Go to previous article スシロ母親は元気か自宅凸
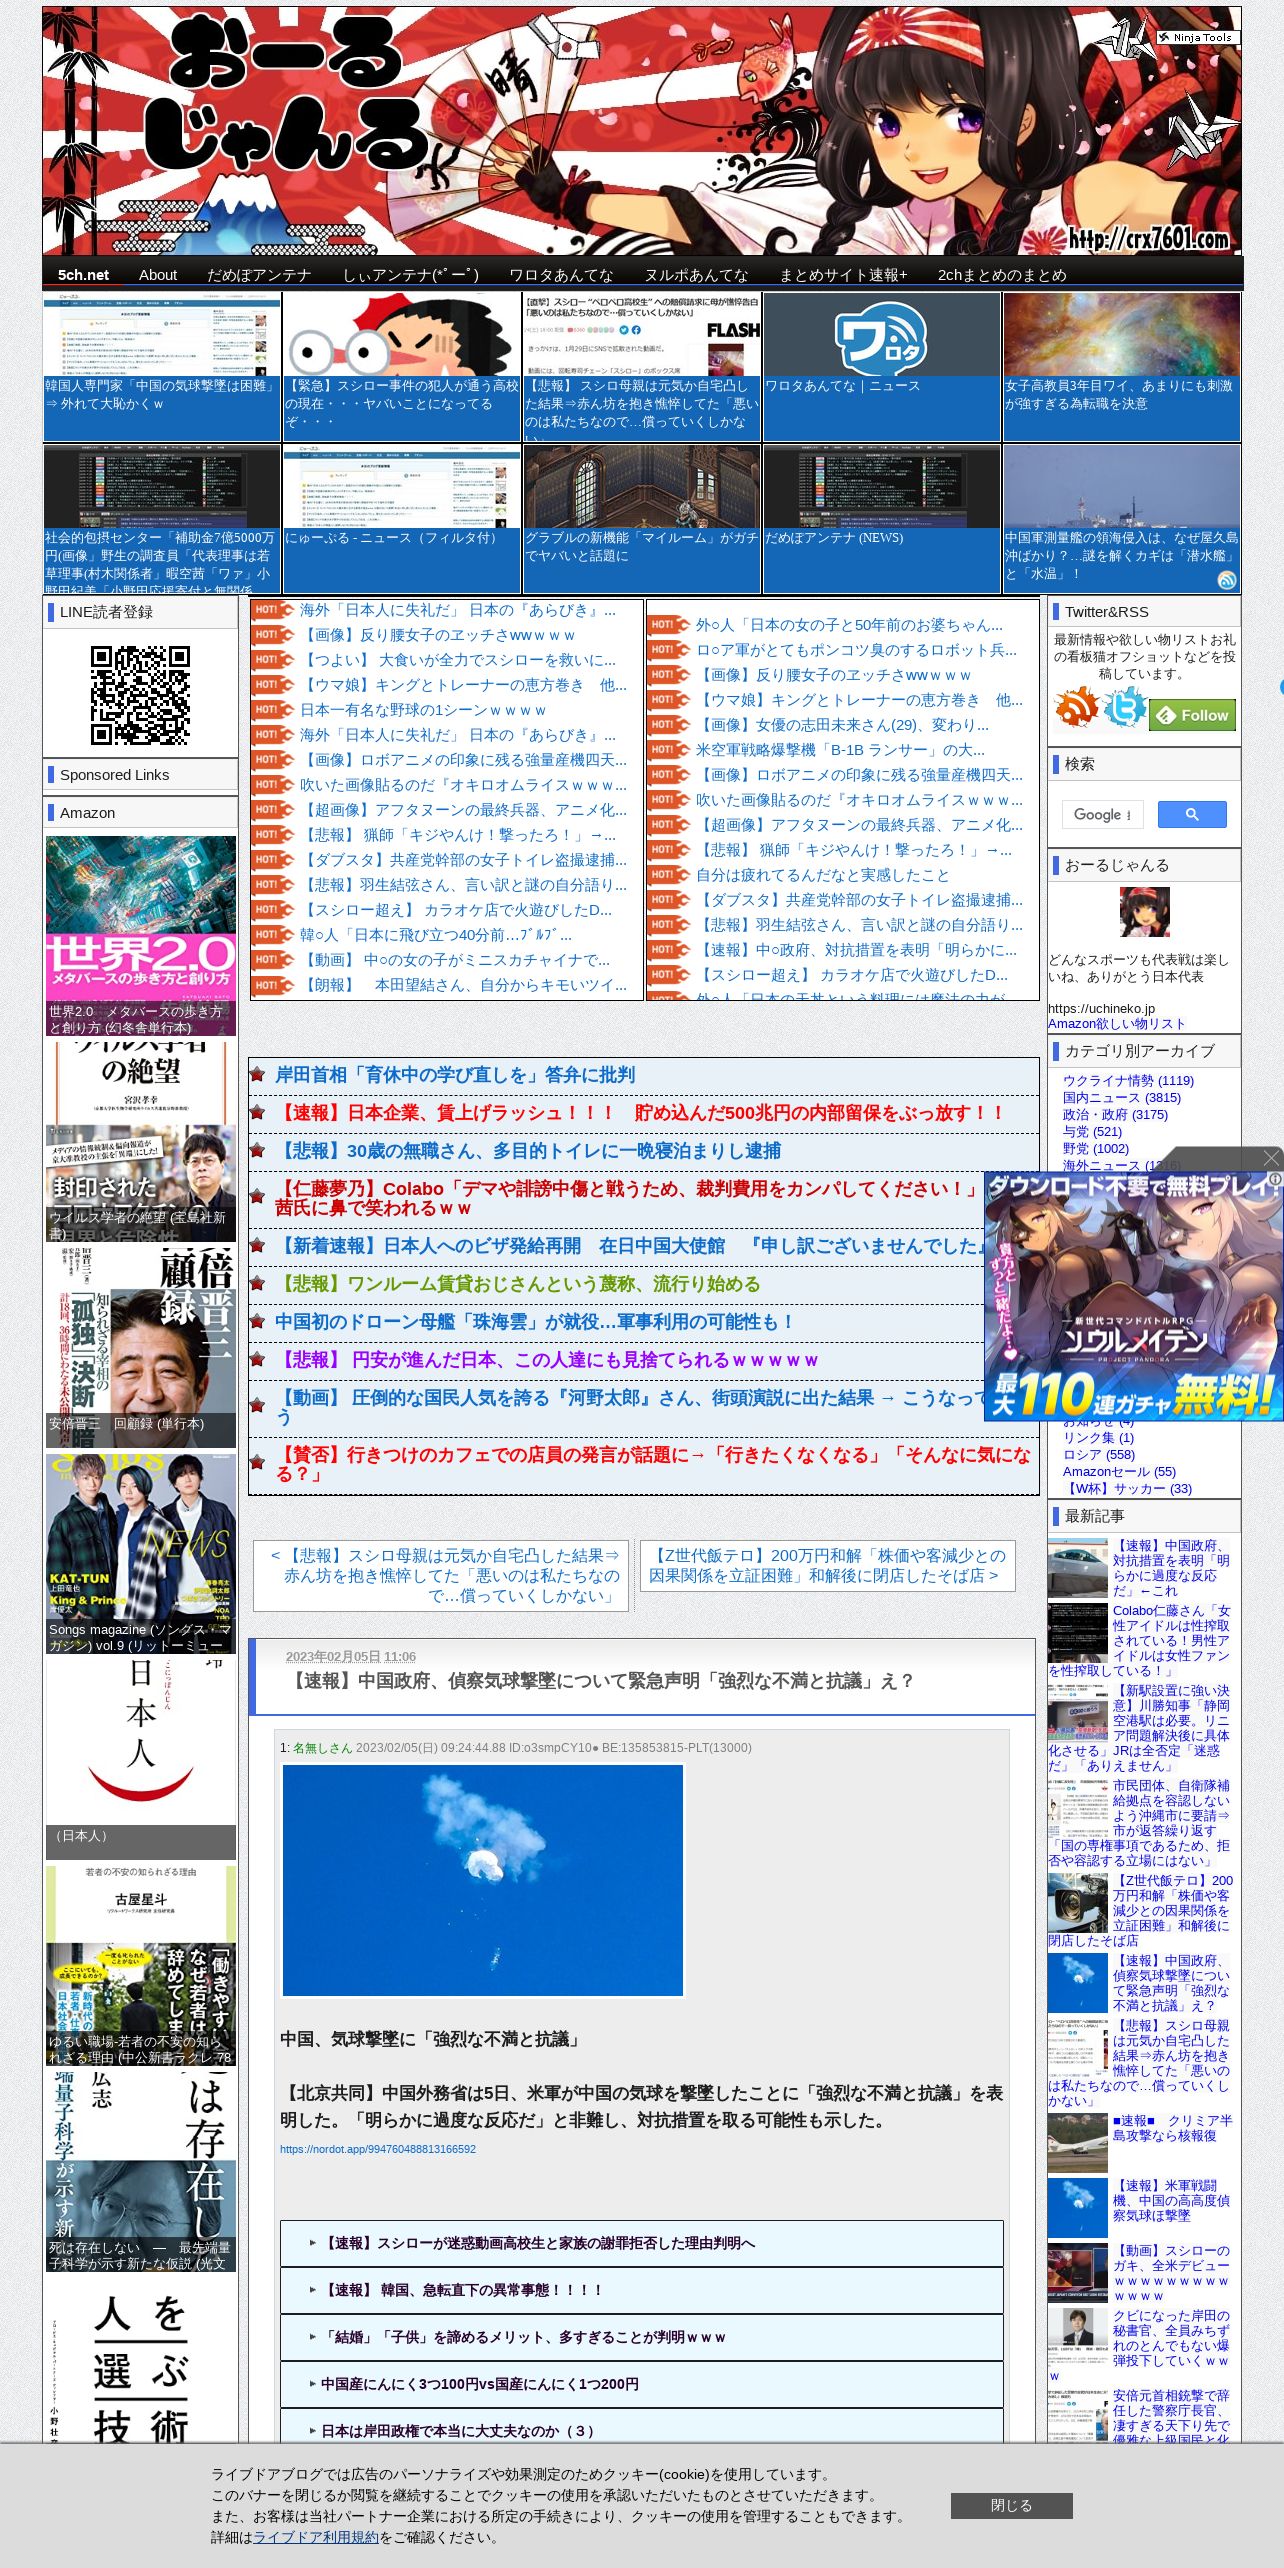Image resolution: width=1284 pixels, height=2568 pixels. coord(441,1575)
